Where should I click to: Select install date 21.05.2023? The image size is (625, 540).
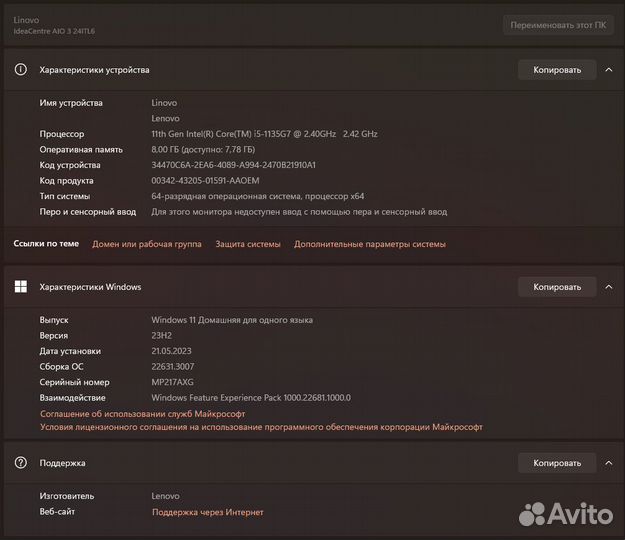(x=171, y=351)
